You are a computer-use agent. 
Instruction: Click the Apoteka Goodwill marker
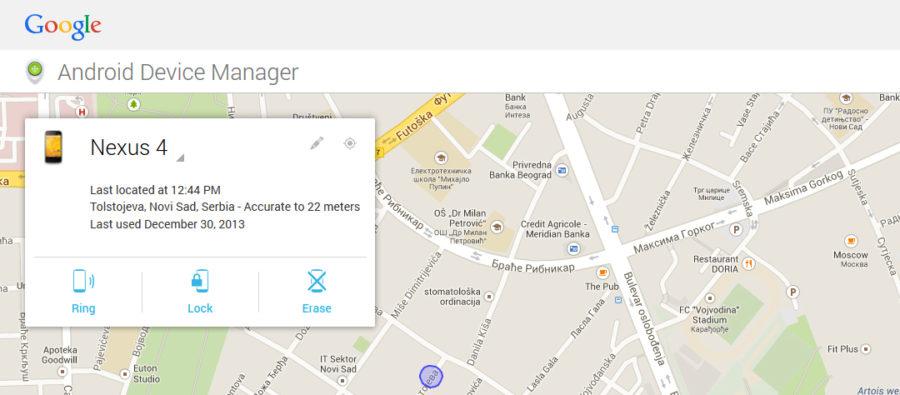tap(62, 371)
